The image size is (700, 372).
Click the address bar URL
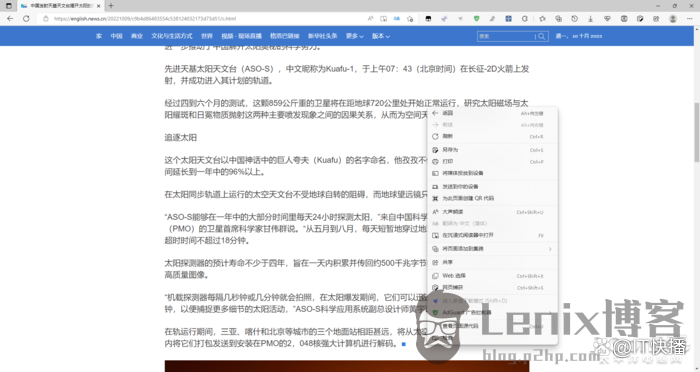coord(145,19)
